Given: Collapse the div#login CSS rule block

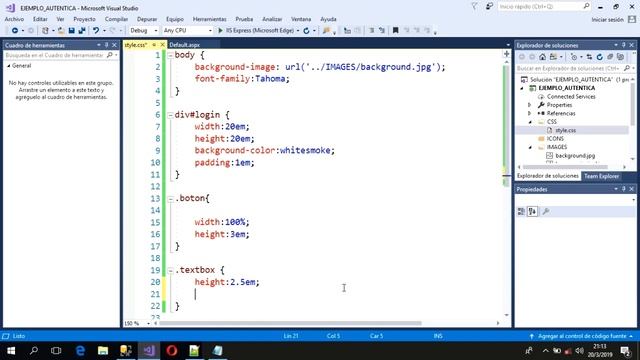Looking at the screenshot, I should pos(170,115).
